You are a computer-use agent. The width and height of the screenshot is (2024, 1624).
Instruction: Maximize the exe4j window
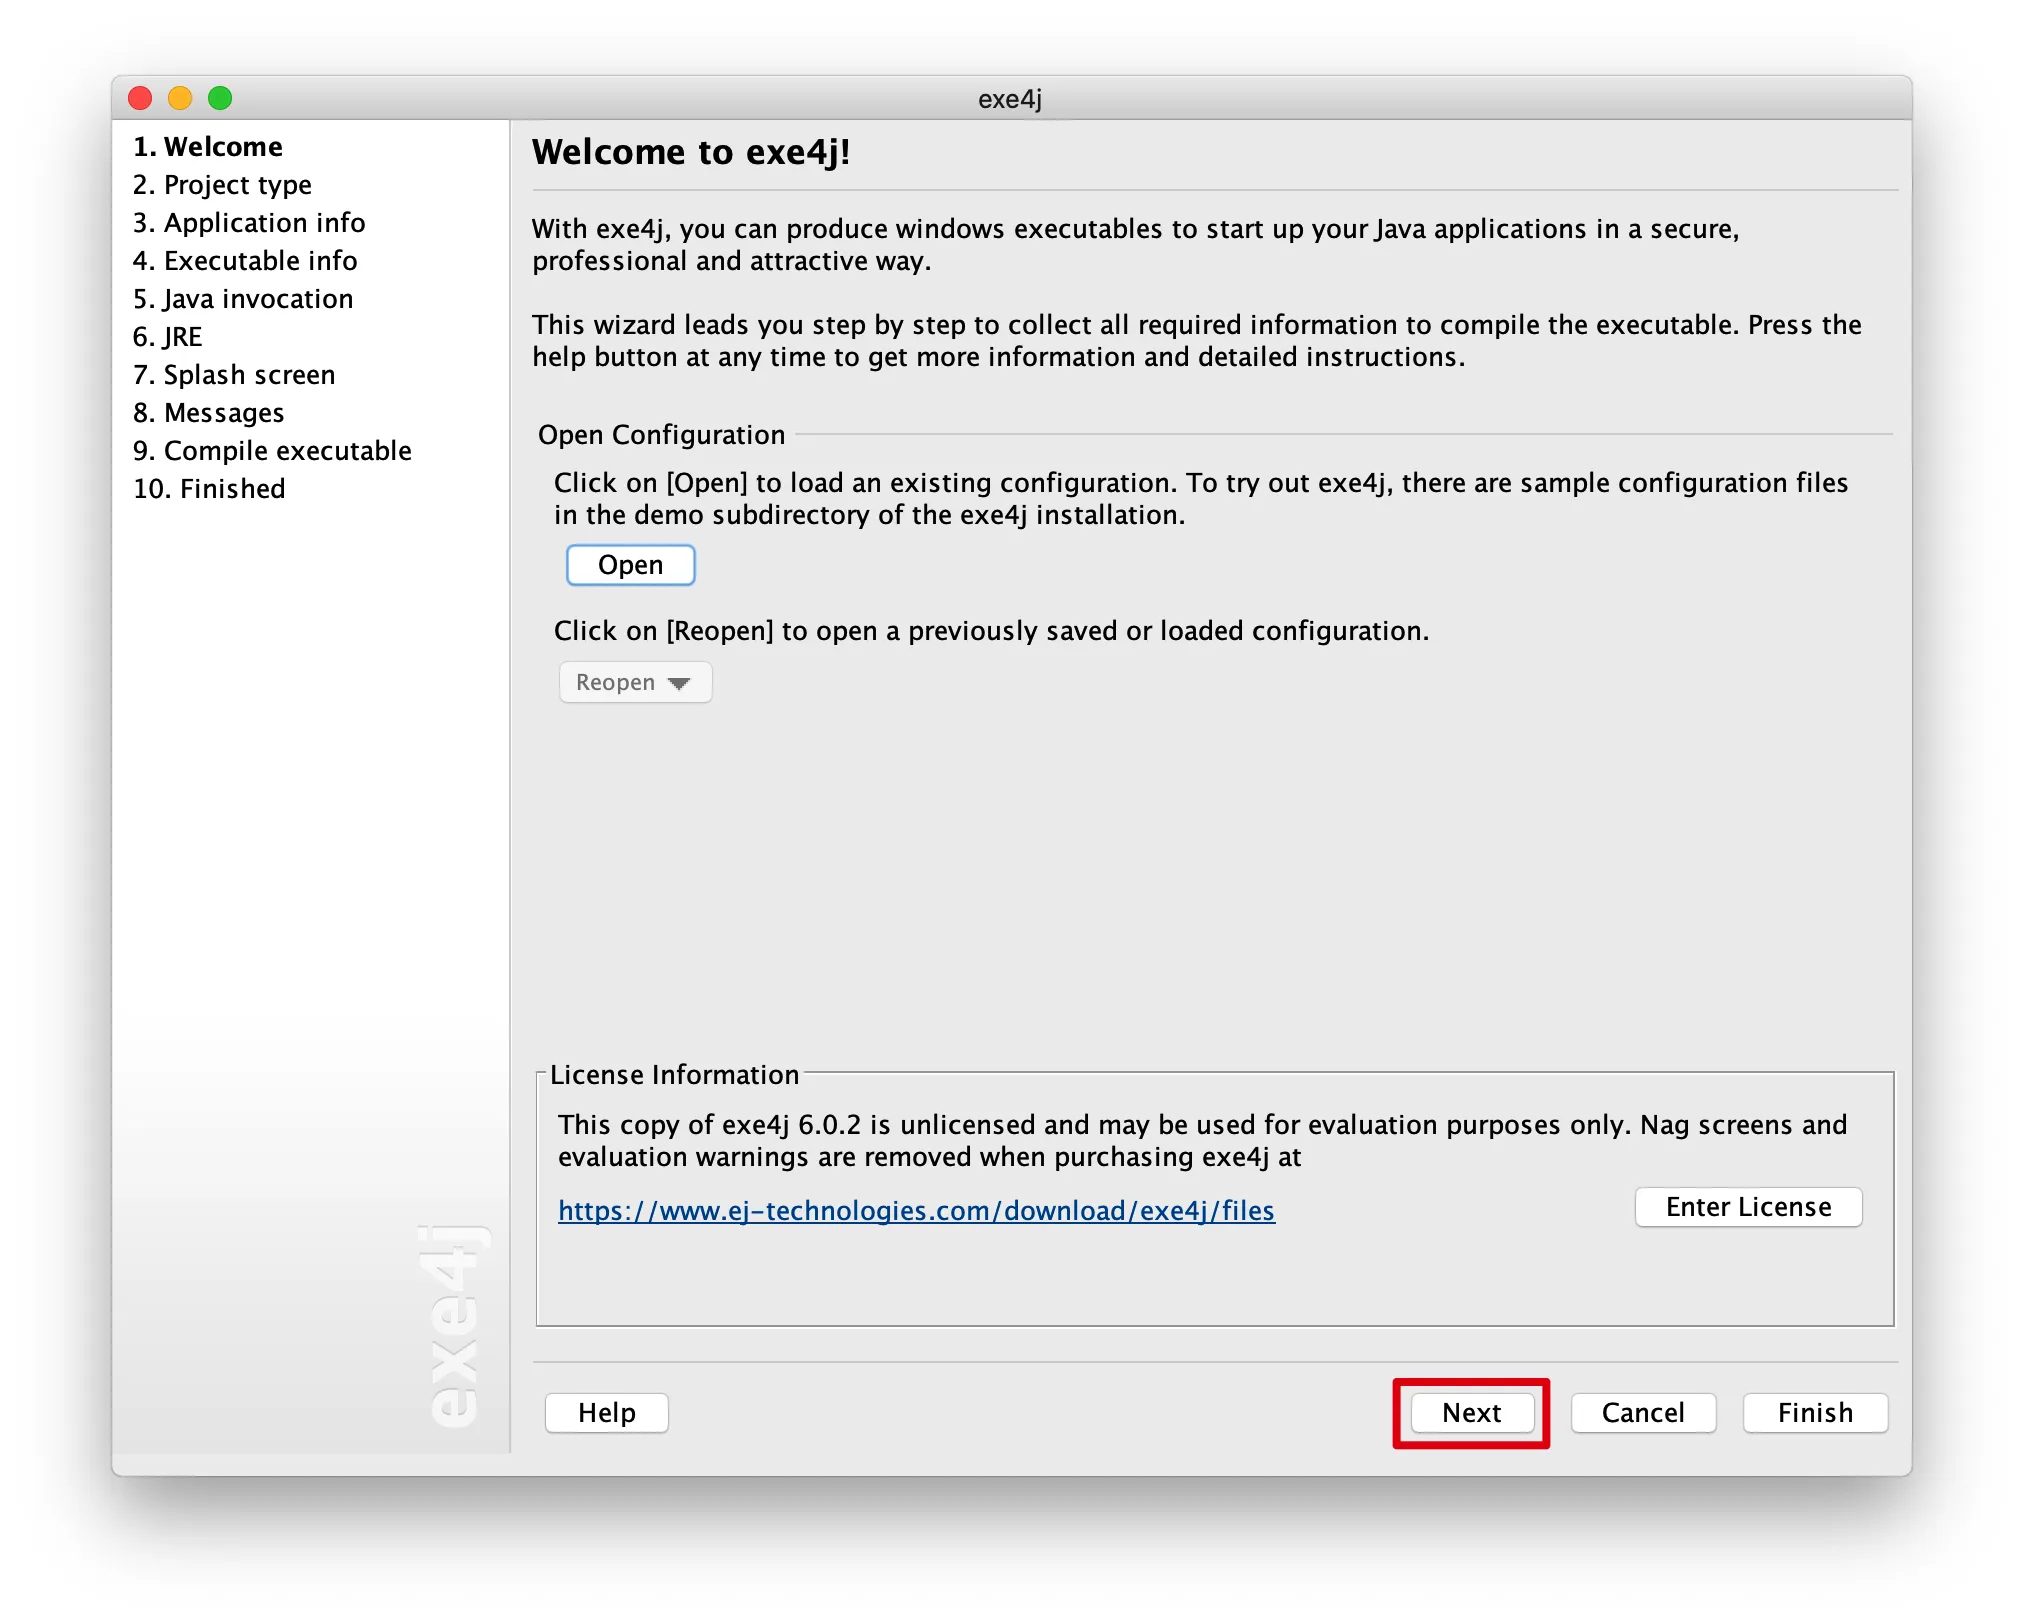click(220, 98)
